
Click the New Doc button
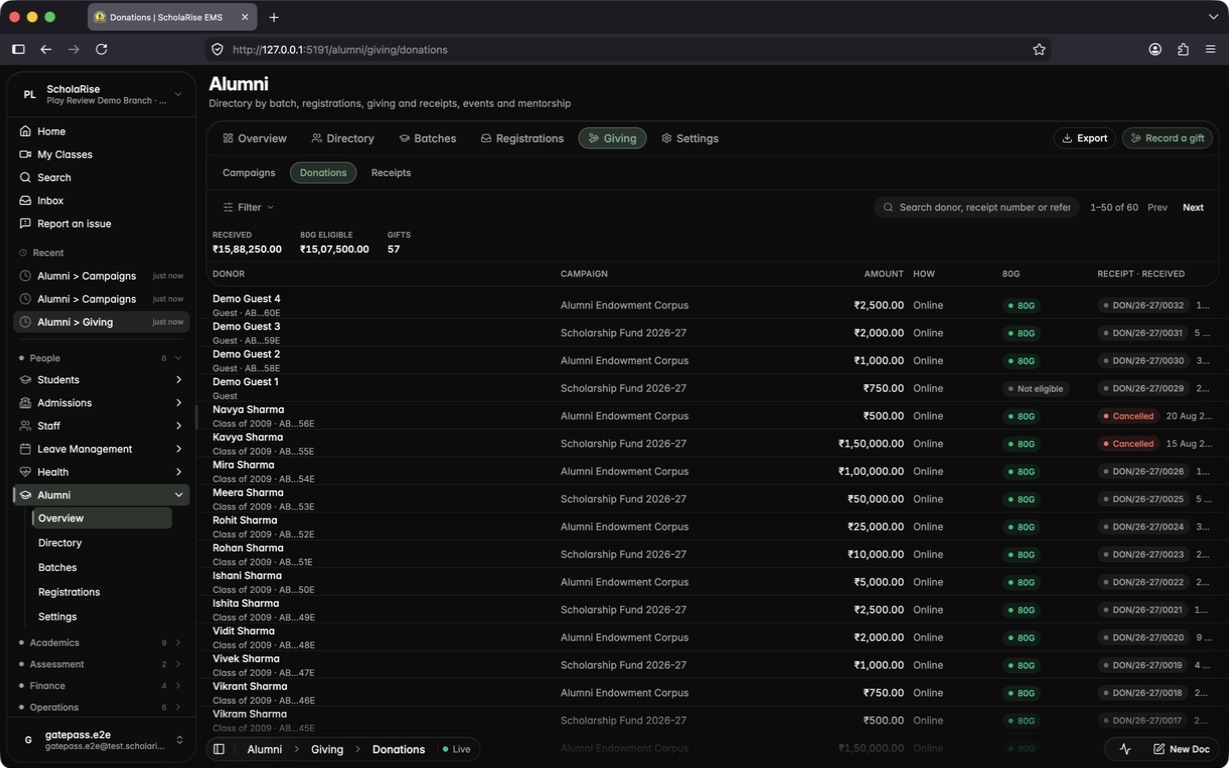[1181, 749]
